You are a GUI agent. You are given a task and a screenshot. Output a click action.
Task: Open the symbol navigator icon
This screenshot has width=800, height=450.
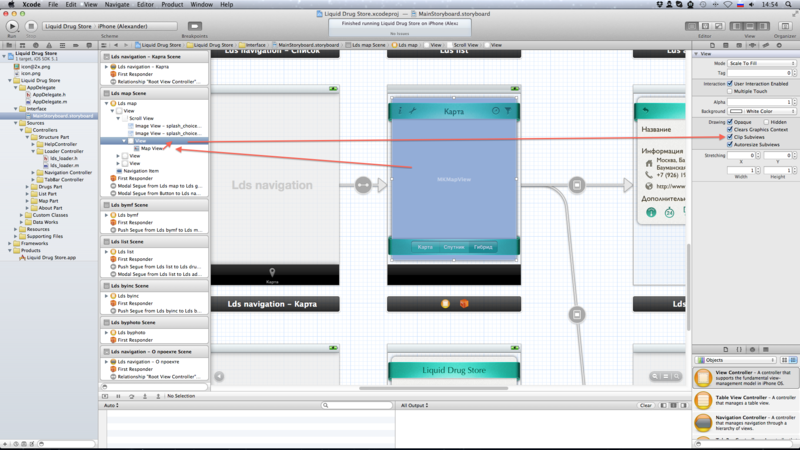[22, 45]
